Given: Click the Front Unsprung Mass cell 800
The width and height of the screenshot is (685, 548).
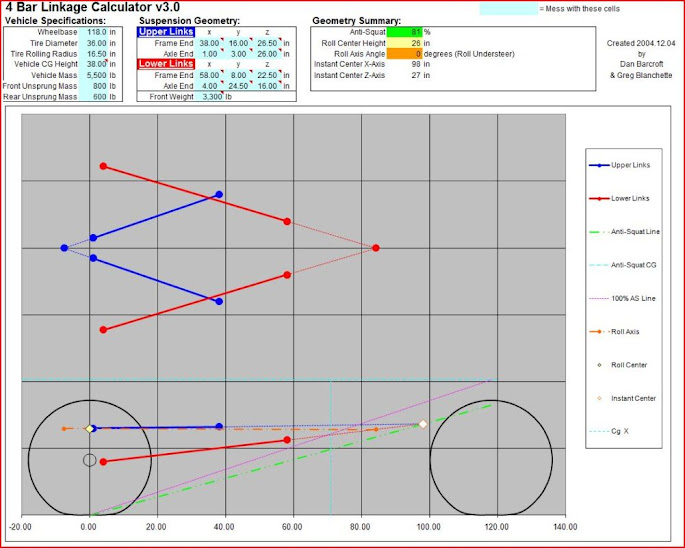Looking at the screenshot, I should [x=94, y=86].
